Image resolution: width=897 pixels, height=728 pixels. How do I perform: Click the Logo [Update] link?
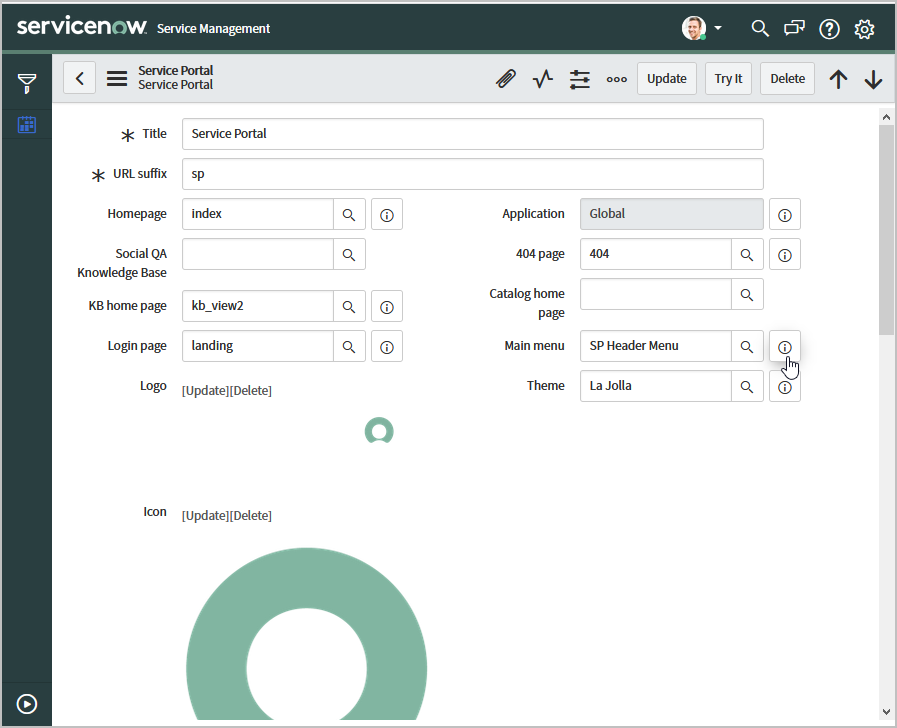(205, 390)
